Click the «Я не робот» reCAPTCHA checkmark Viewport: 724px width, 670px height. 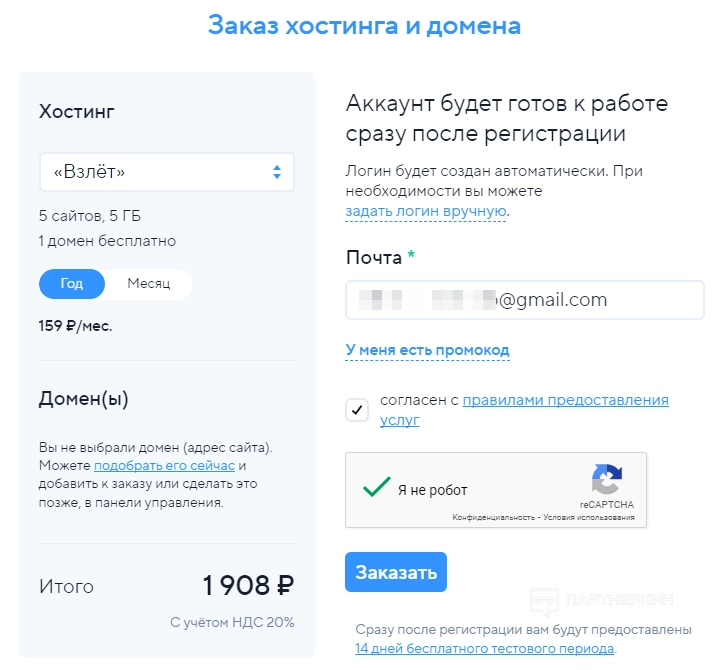point(376,489)
